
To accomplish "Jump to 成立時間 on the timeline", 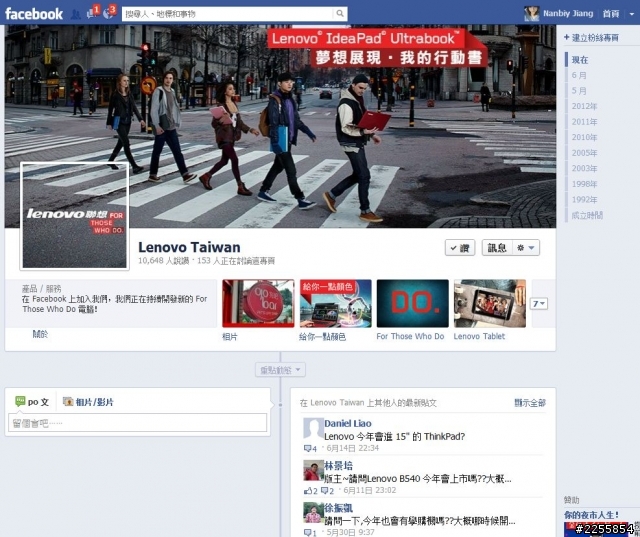I will [587, 215].
